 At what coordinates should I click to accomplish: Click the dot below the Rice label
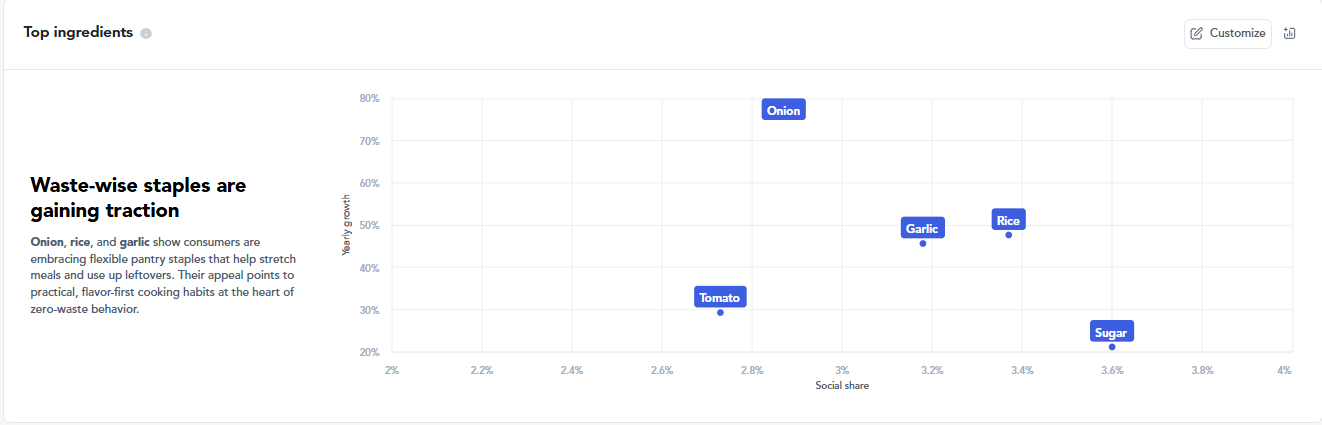coord(1008,235)
